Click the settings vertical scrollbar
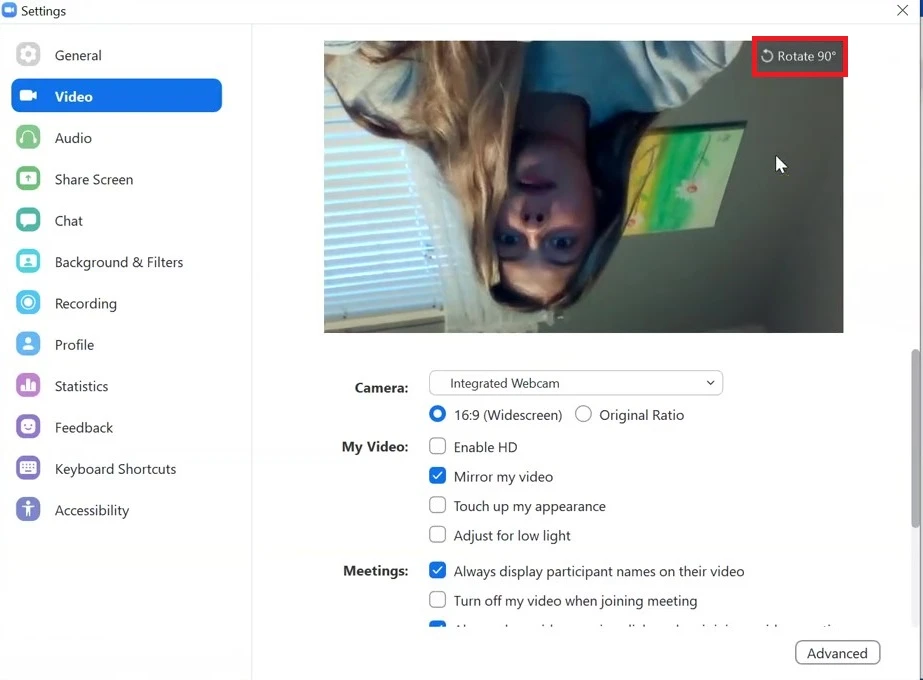 tap(915, 437)
